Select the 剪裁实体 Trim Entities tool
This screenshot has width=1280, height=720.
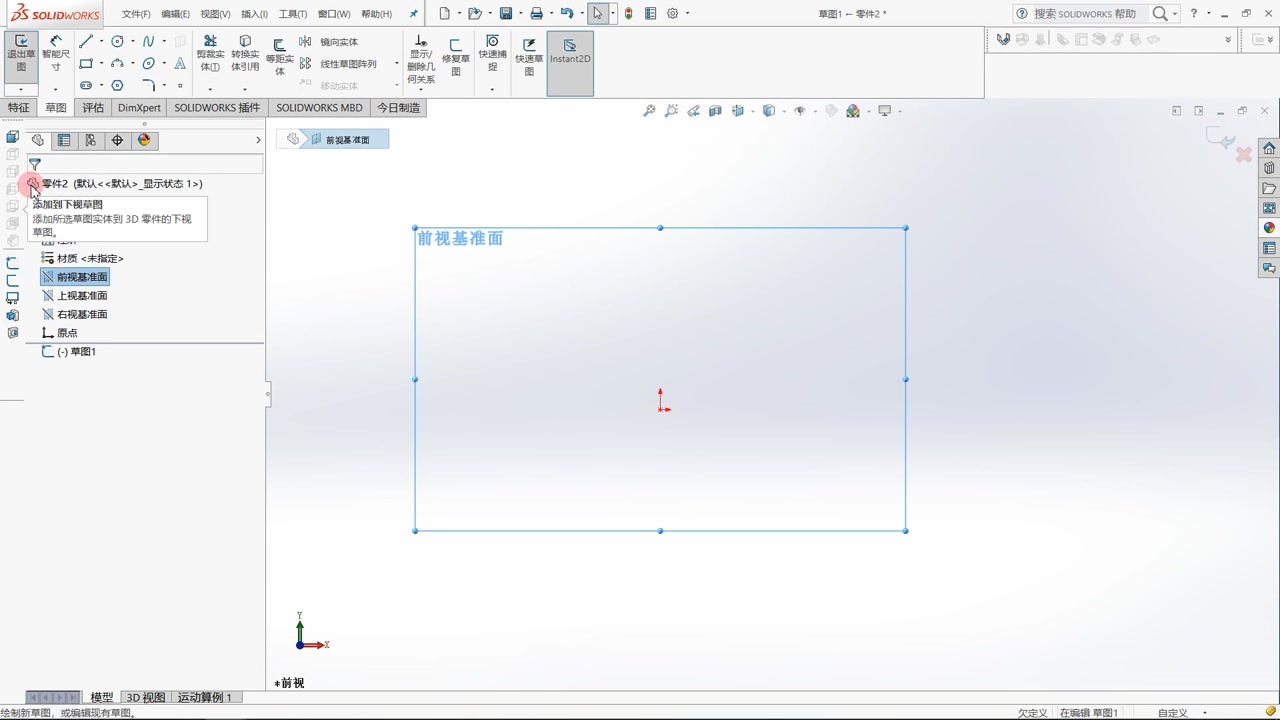click(x=210, y=54)
